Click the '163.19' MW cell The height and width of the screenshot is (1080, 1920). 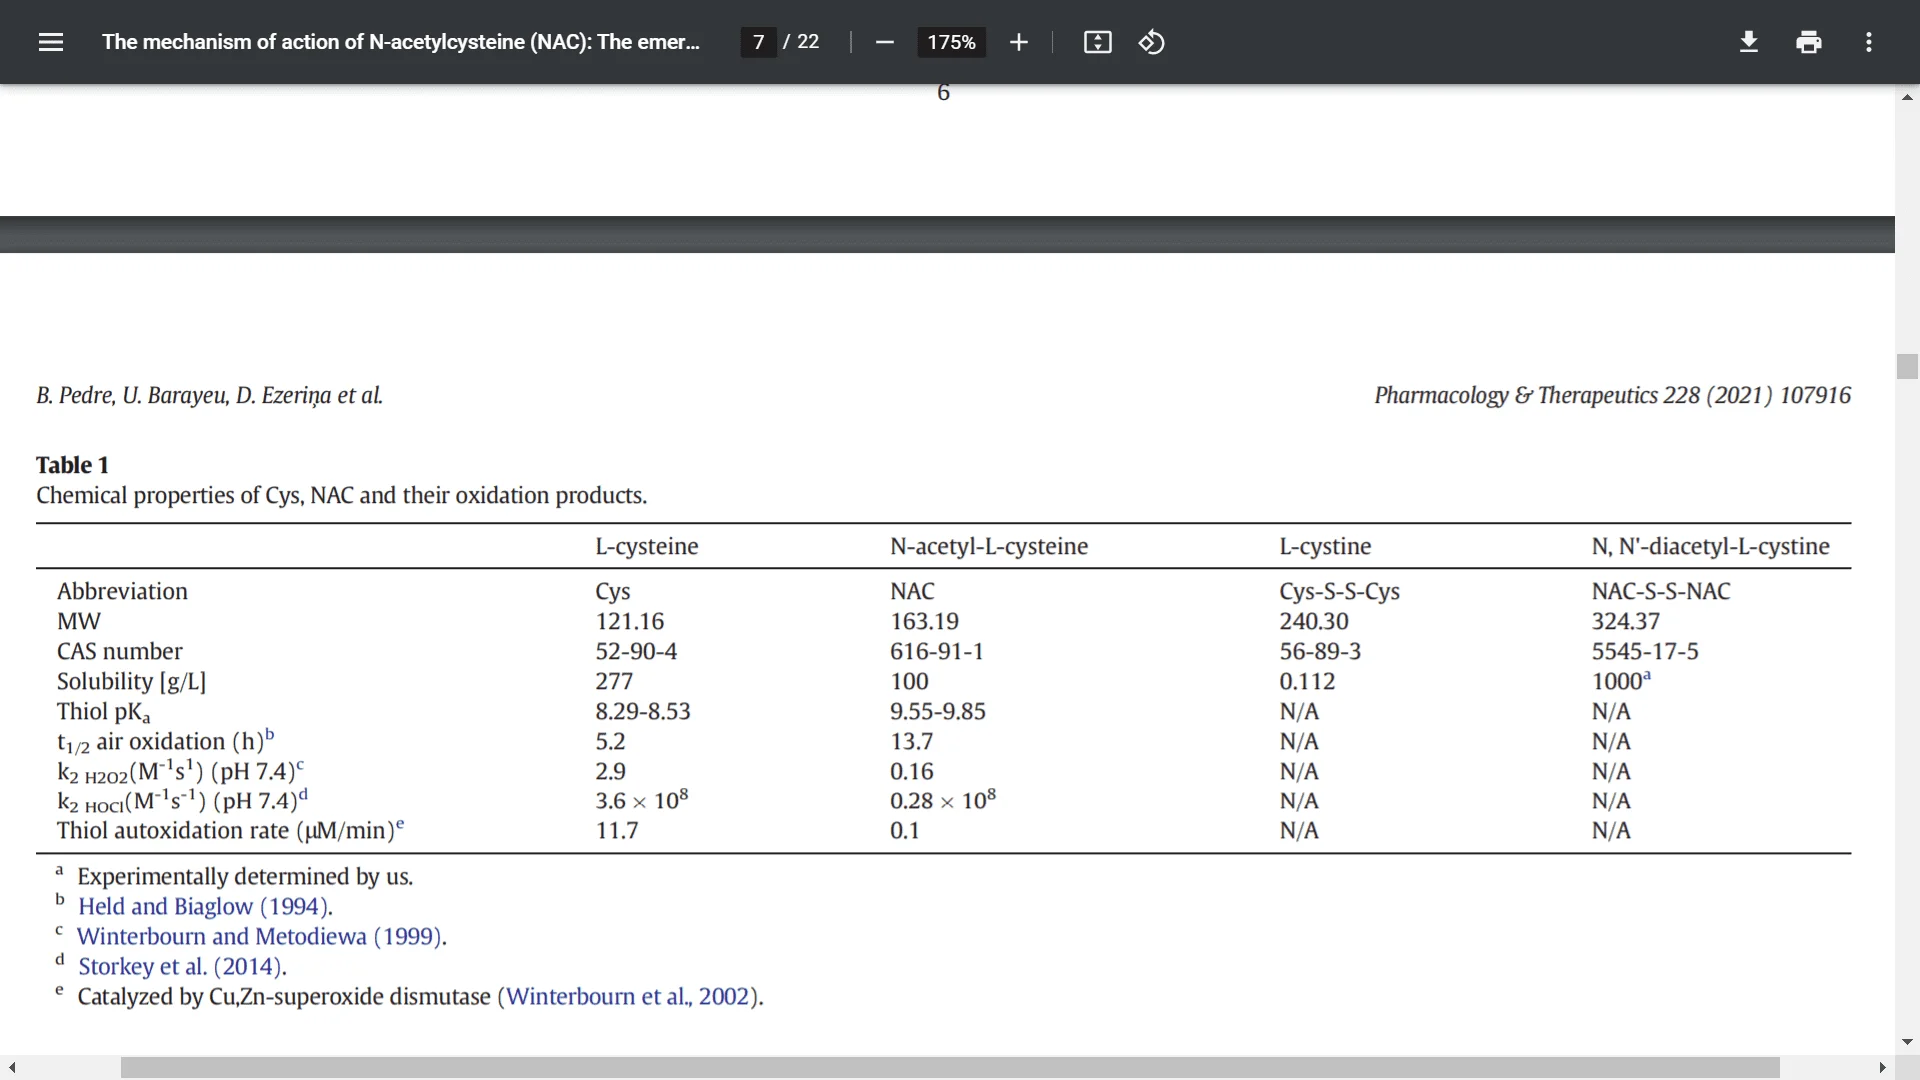point(924,621)
